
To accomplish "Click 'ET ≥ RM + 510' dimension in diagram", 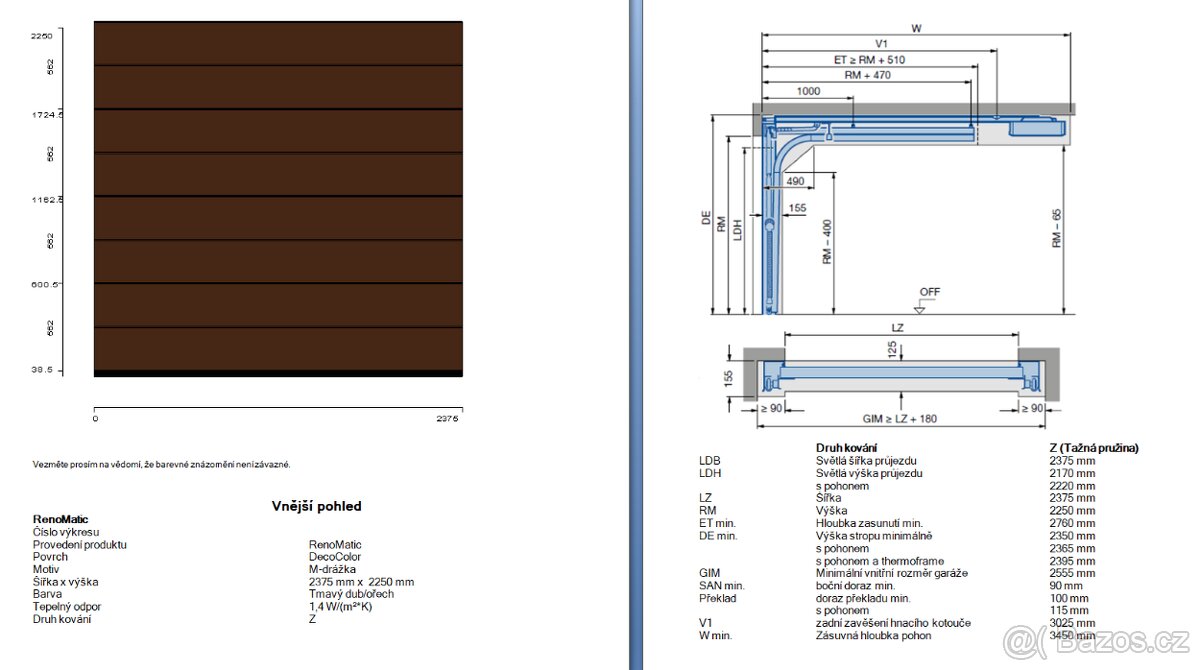I will [869, 60].
